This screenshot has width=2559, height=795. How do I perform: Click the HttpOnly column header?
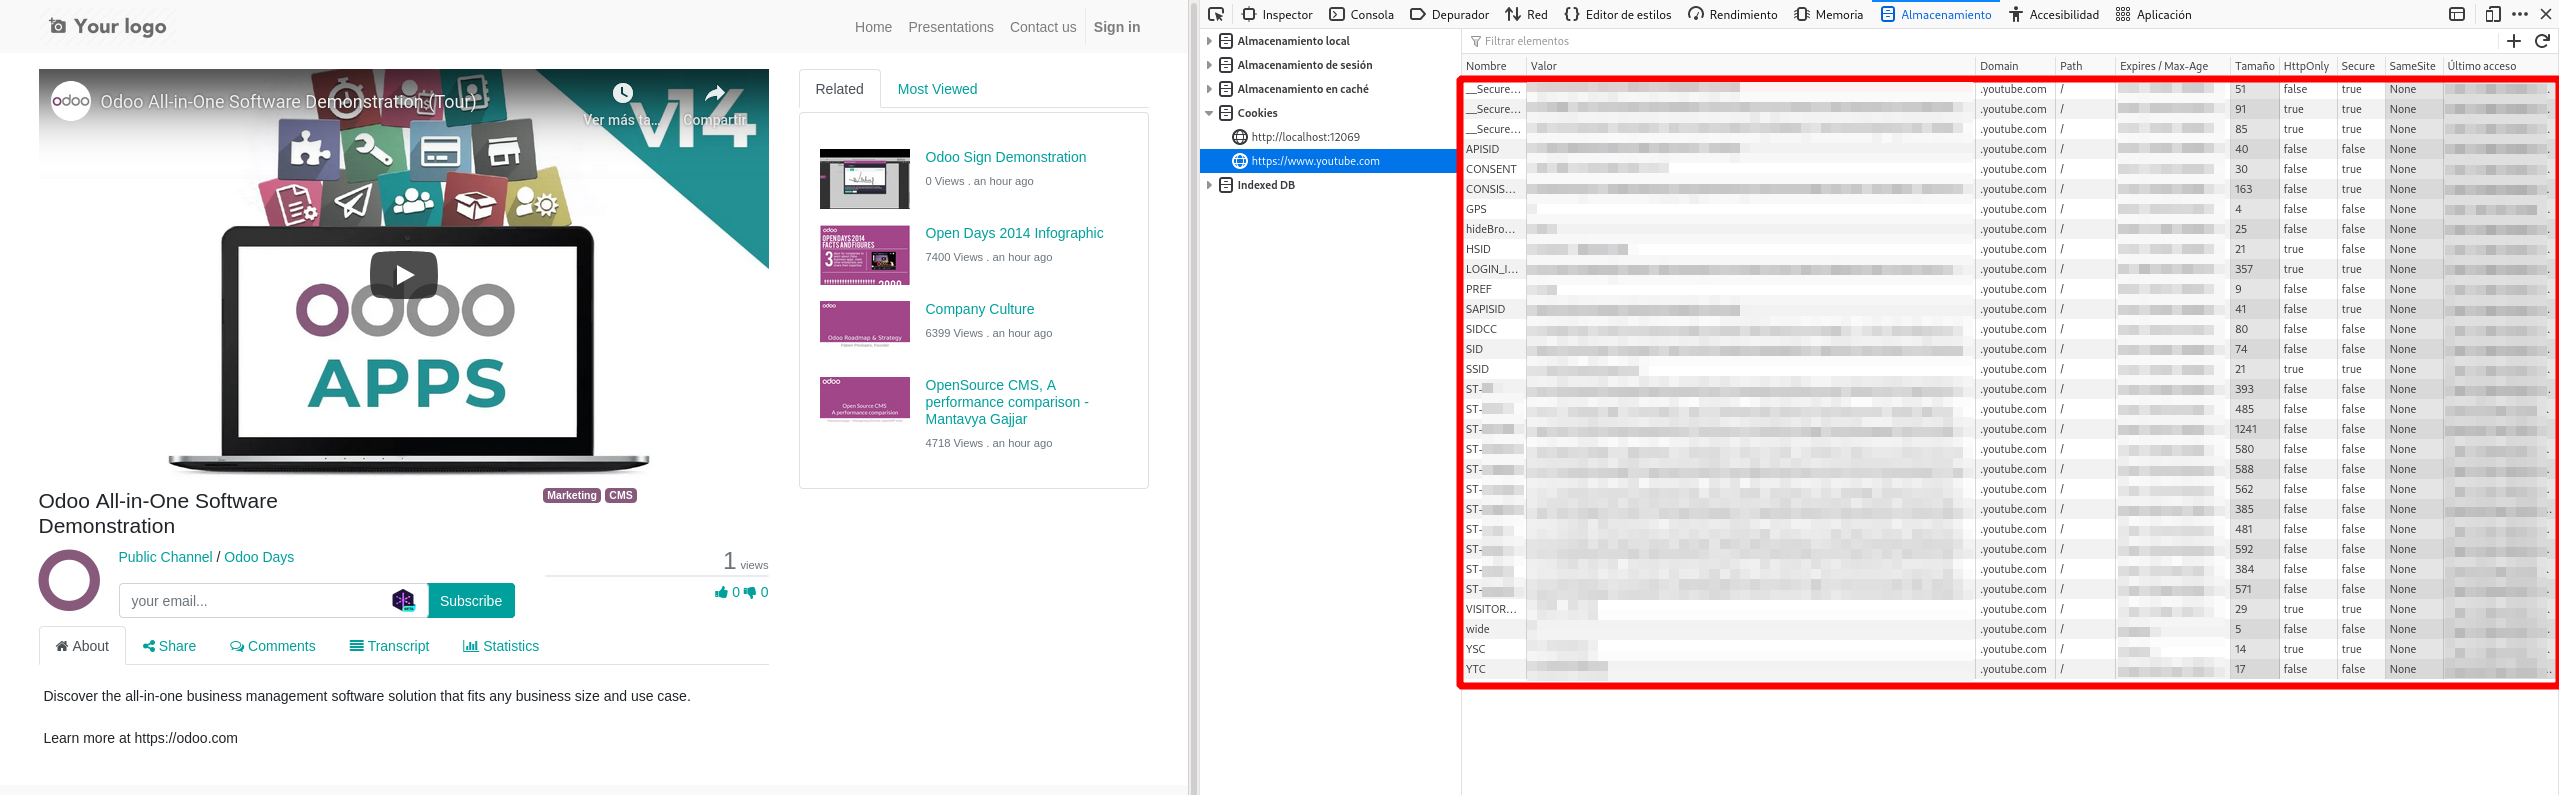coord(2308,66)
